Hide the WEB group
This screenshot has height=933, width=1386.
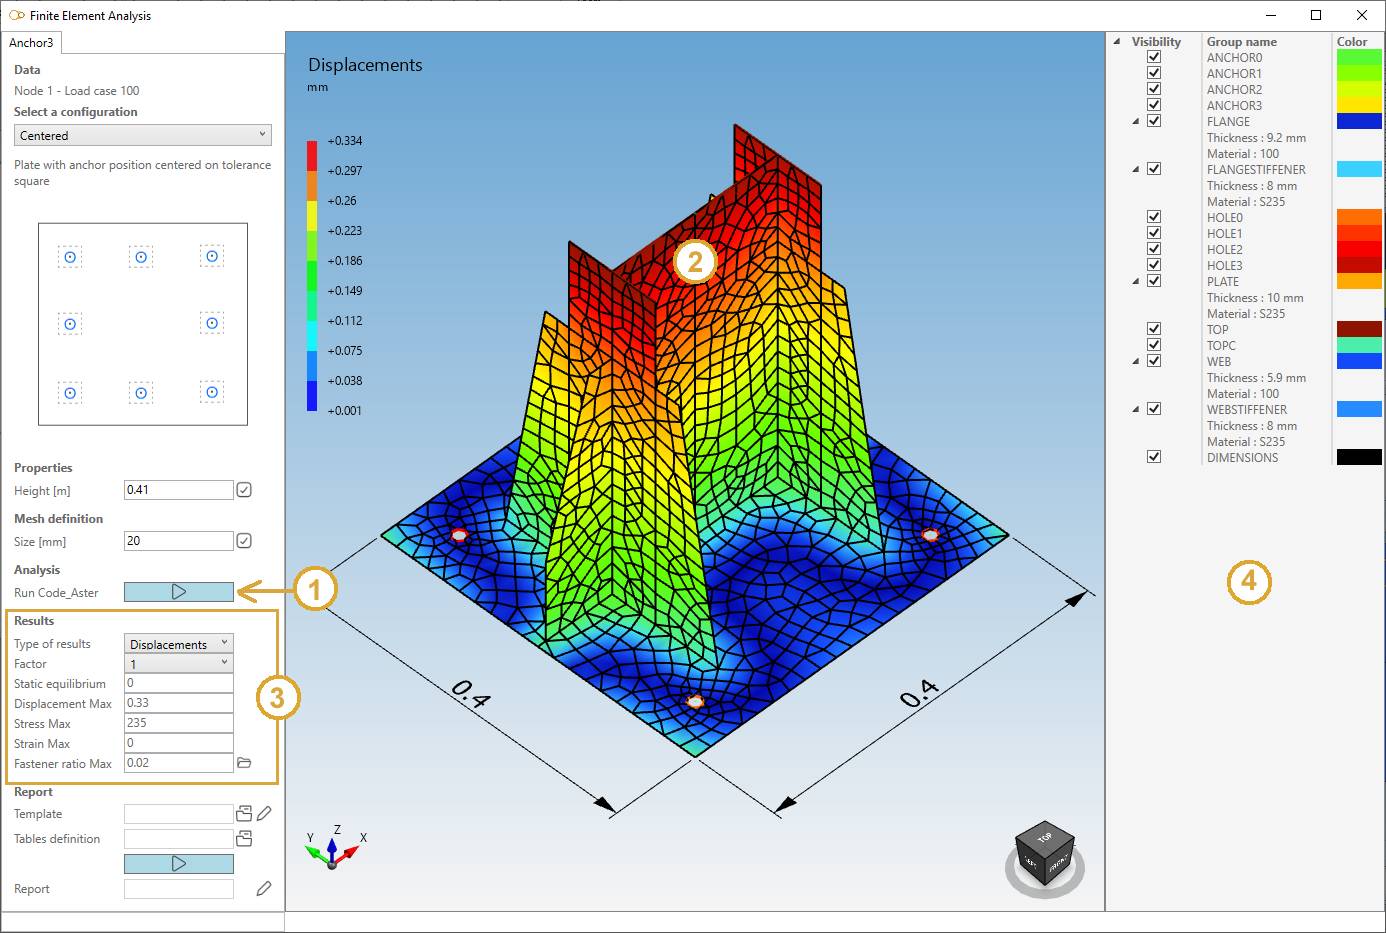1154,361
